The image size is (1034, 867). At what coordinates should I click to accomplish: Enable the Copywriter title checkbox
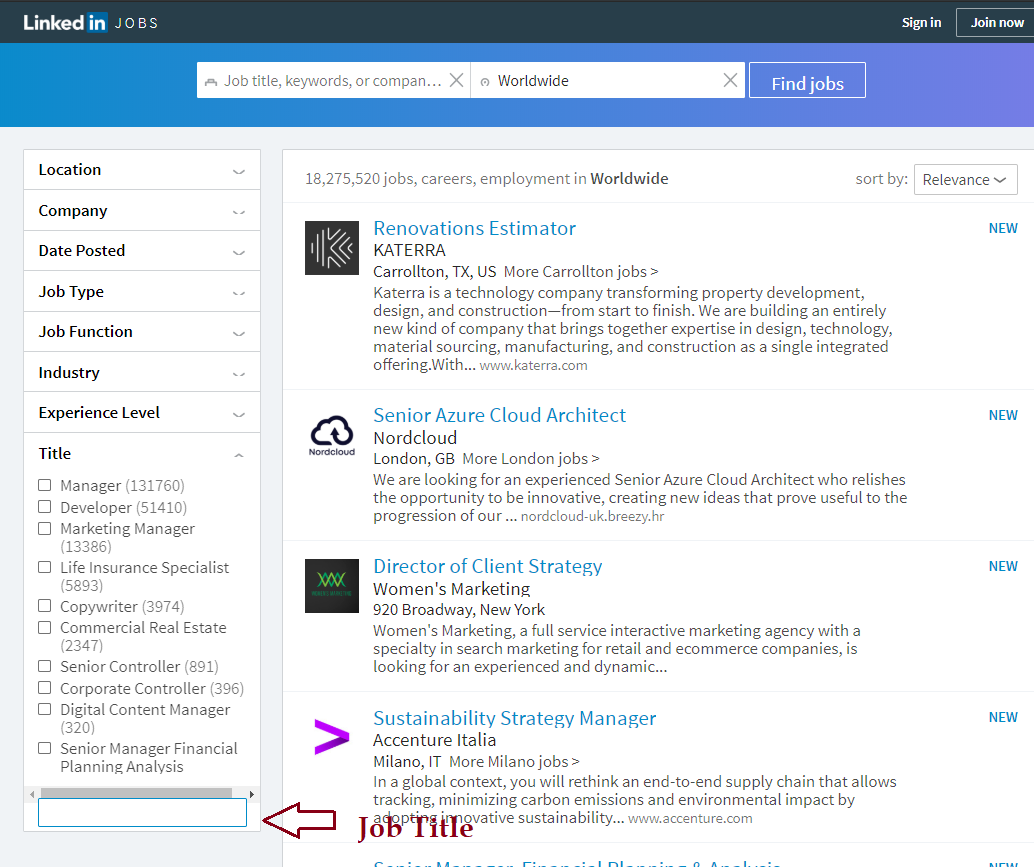pos(45,606)
